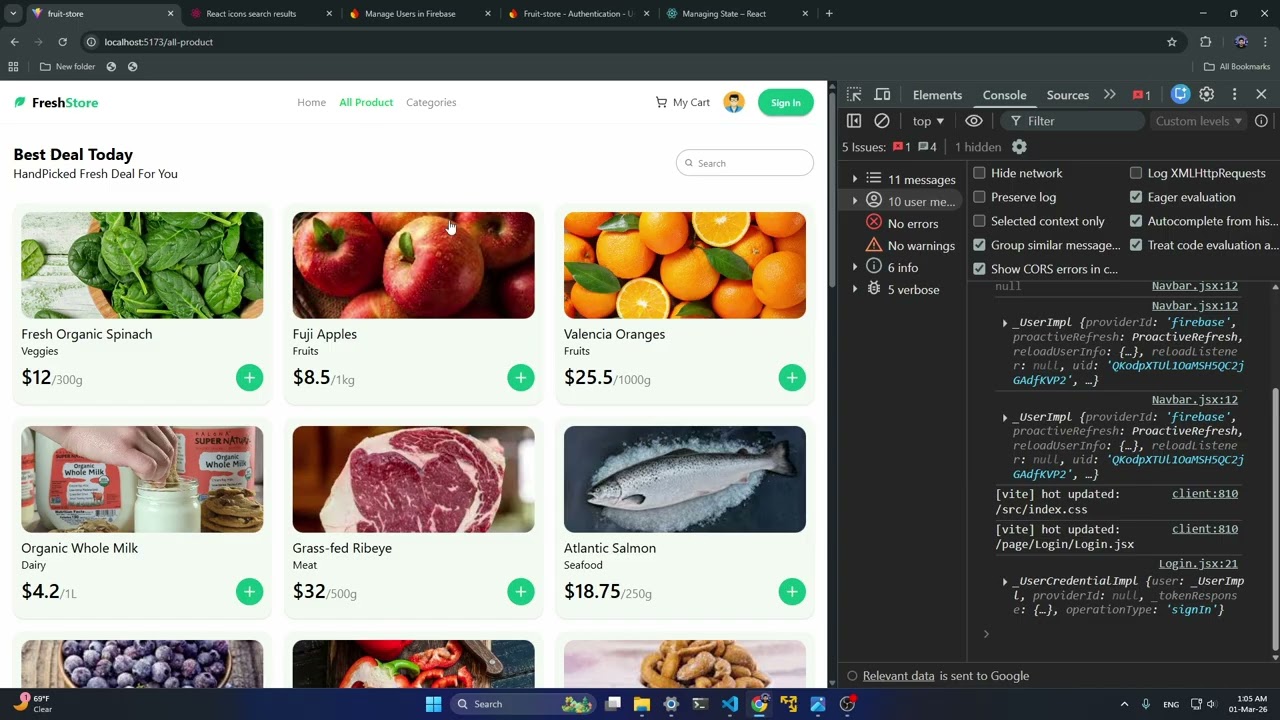Click the FreshStore logo
The image size is (1280, 720).
[x=56, y=102]
